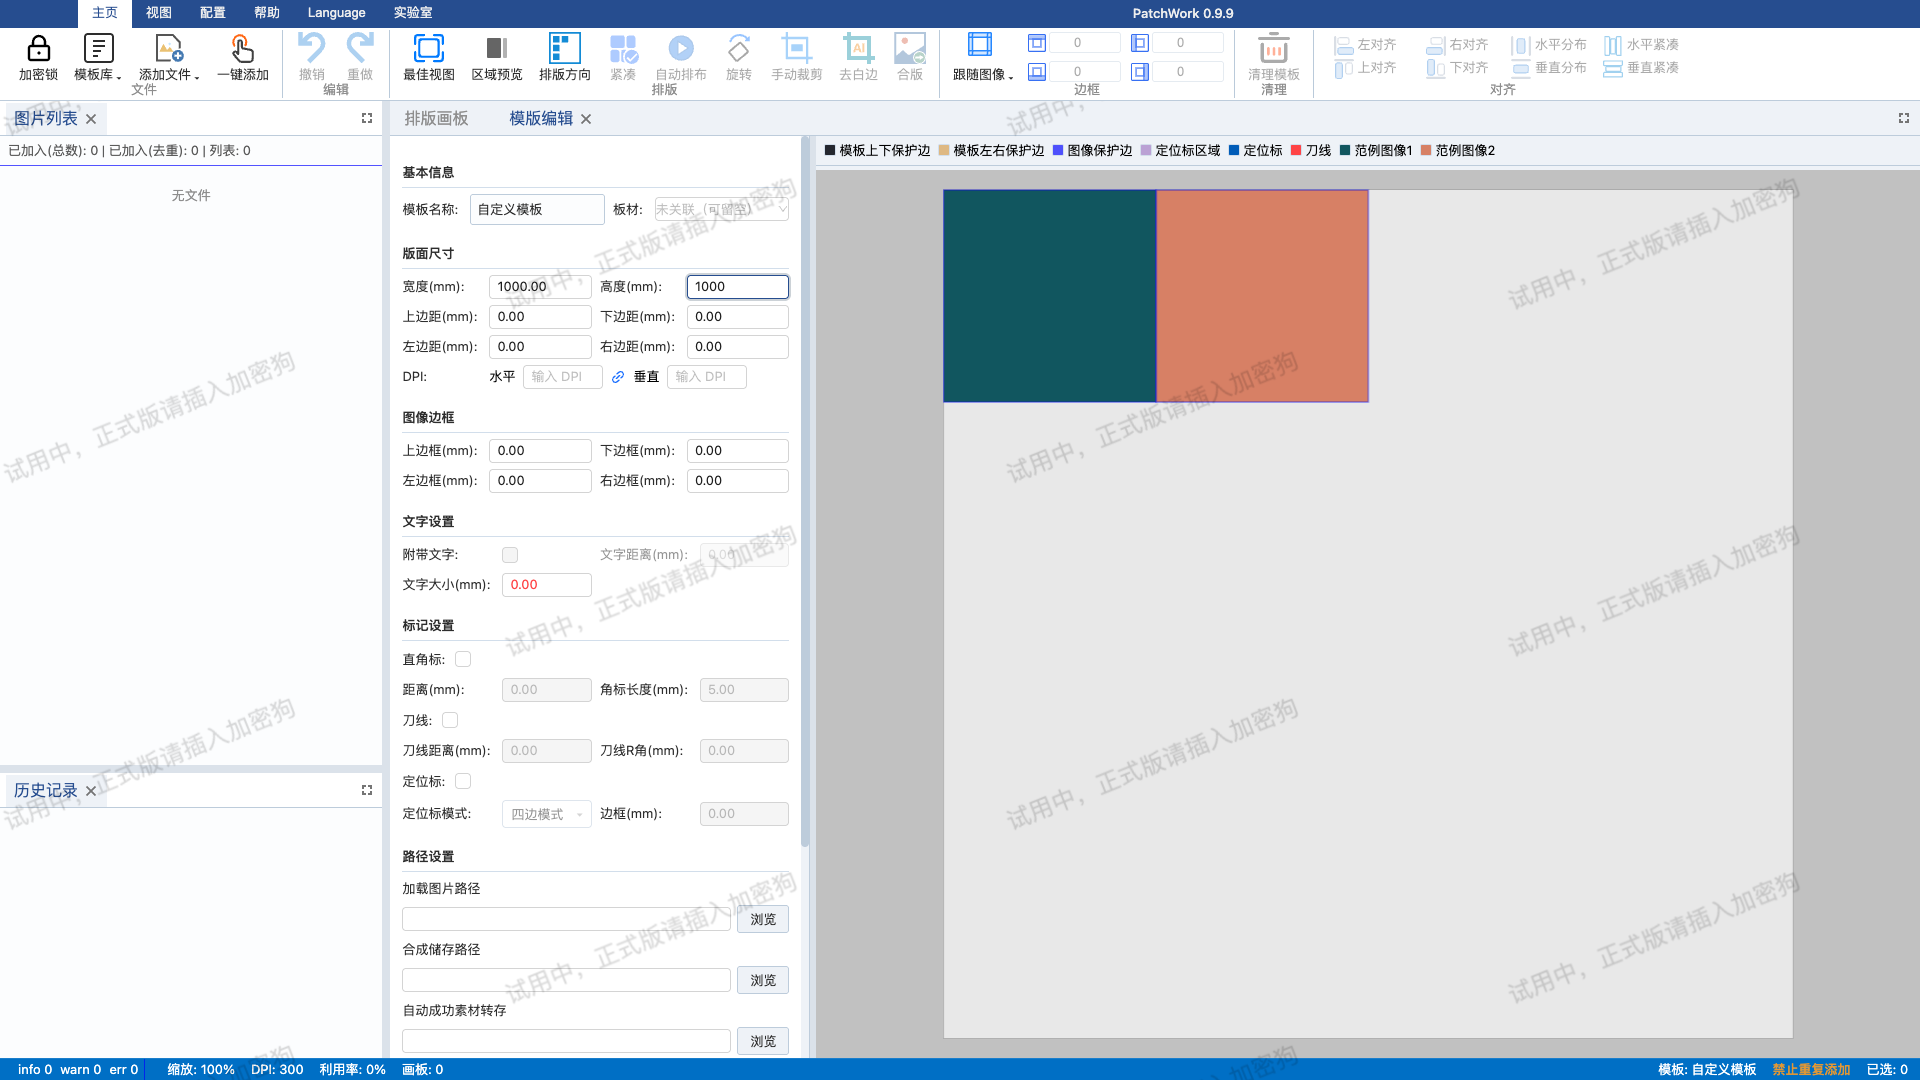Click the 垂直紧凑 vertical compact icon
The image size is (1920, 1080).
point(1612,68)
